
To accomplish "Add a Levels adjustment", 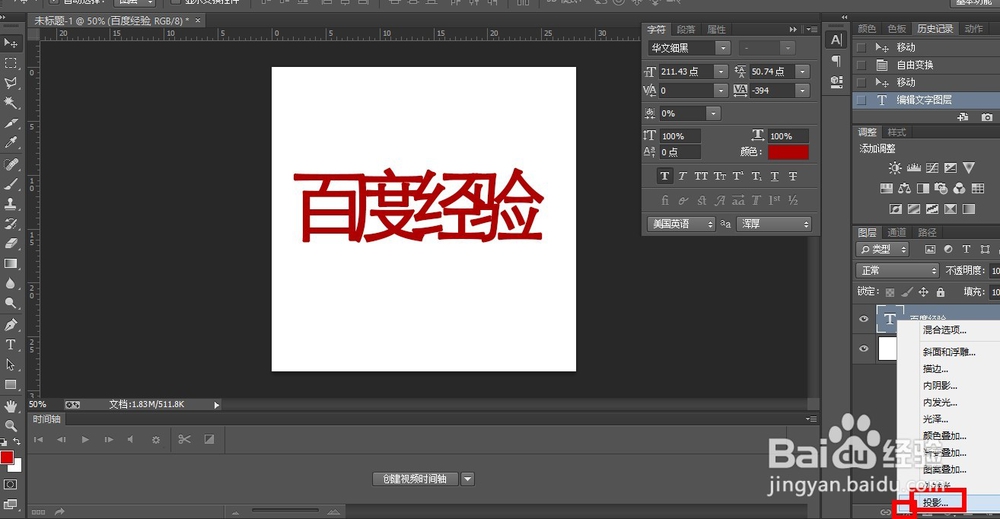I will coord(914,168).
